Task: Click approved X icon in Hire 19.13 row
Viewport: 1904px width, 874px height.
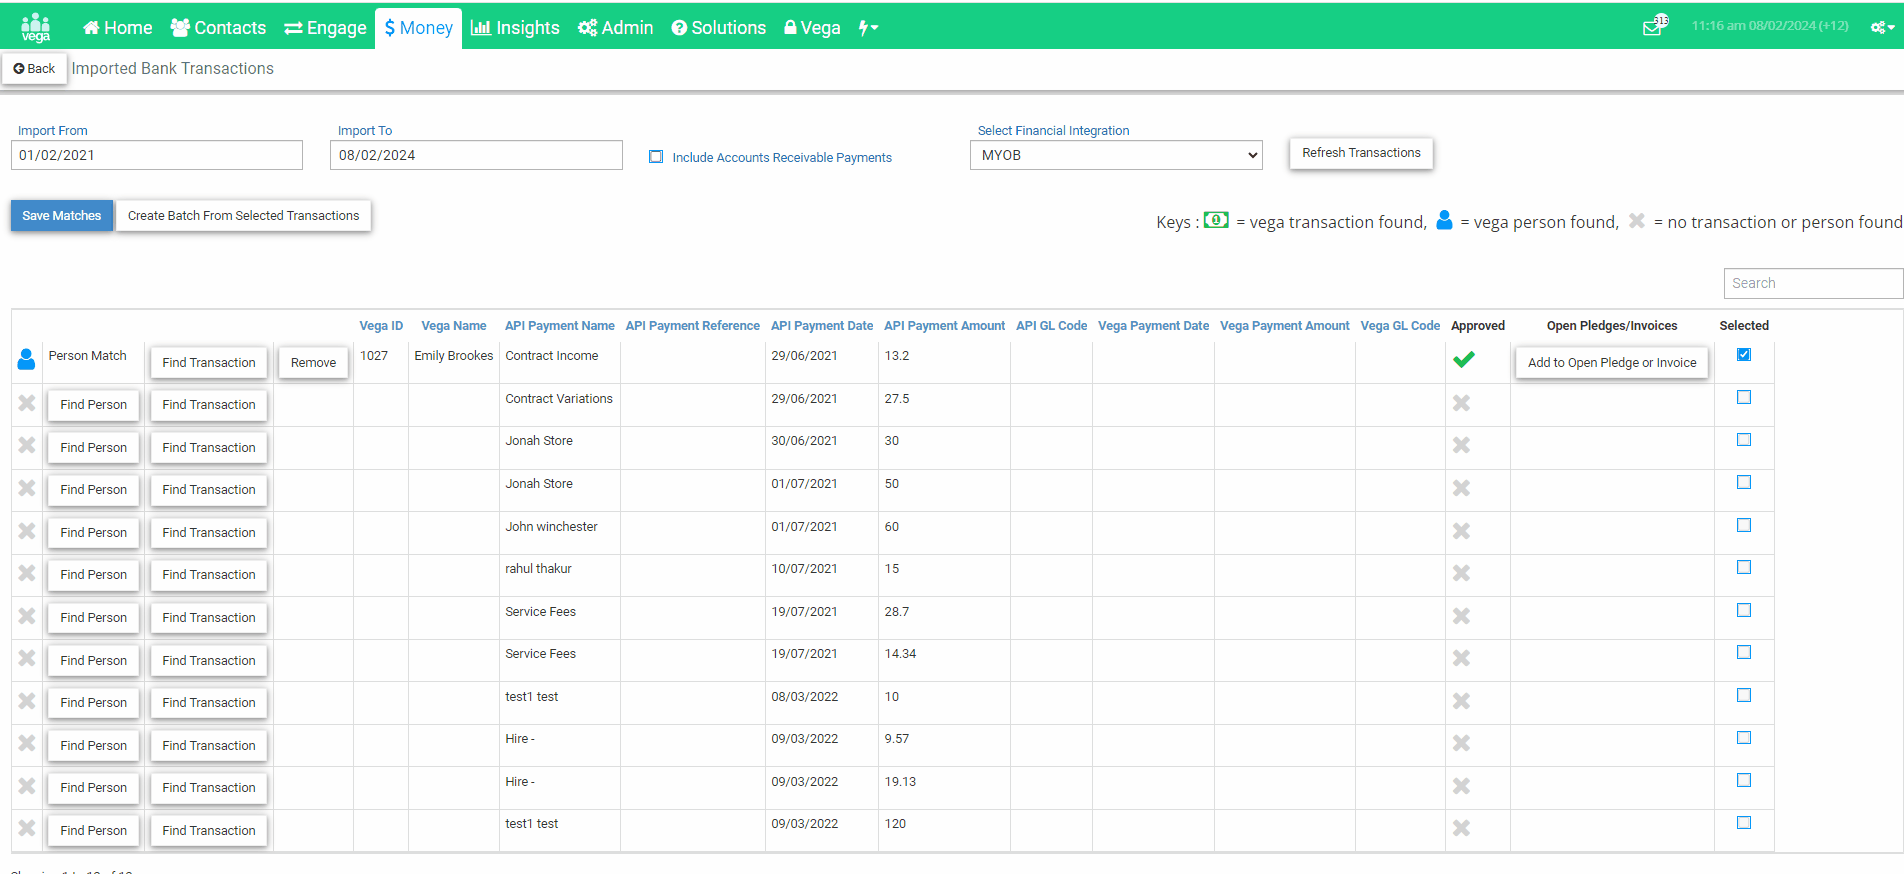Action: pyautogui.click(x=1462, y=786)
